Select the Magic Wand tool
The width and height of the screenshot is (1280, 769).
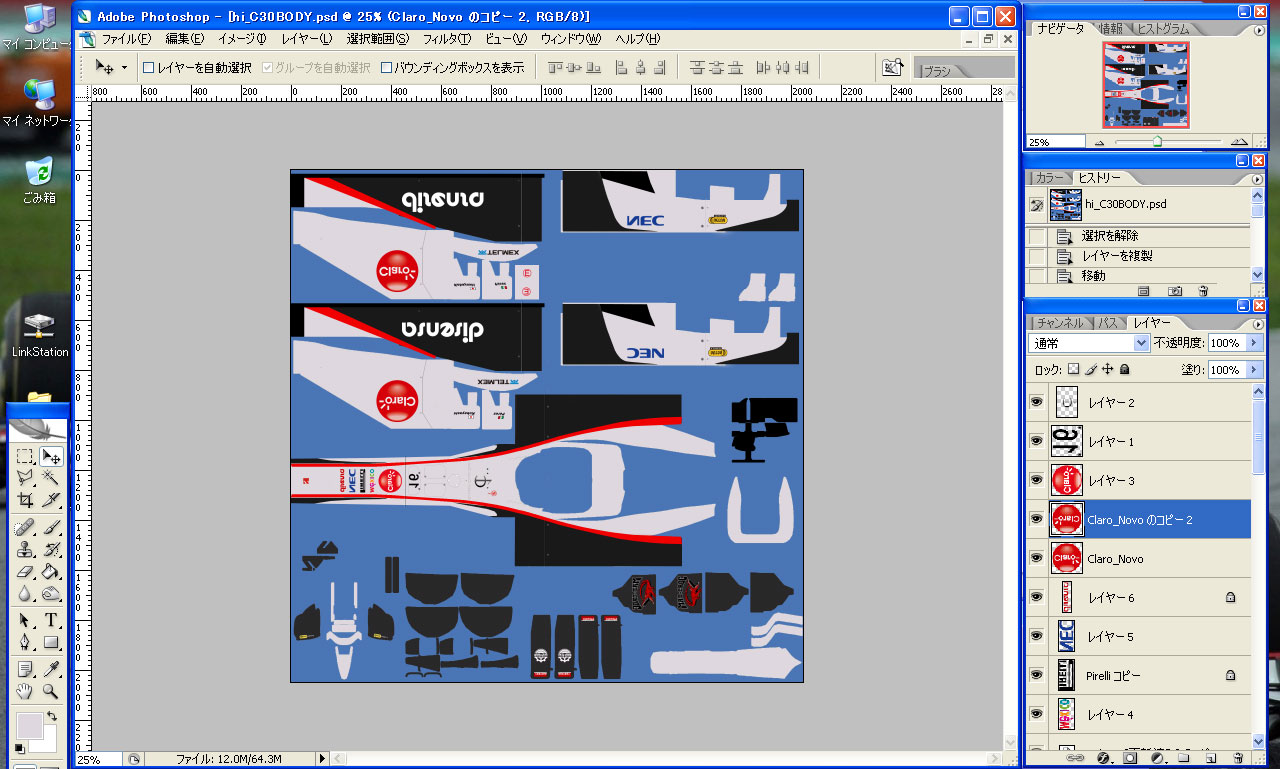click(x=51, y=479)
